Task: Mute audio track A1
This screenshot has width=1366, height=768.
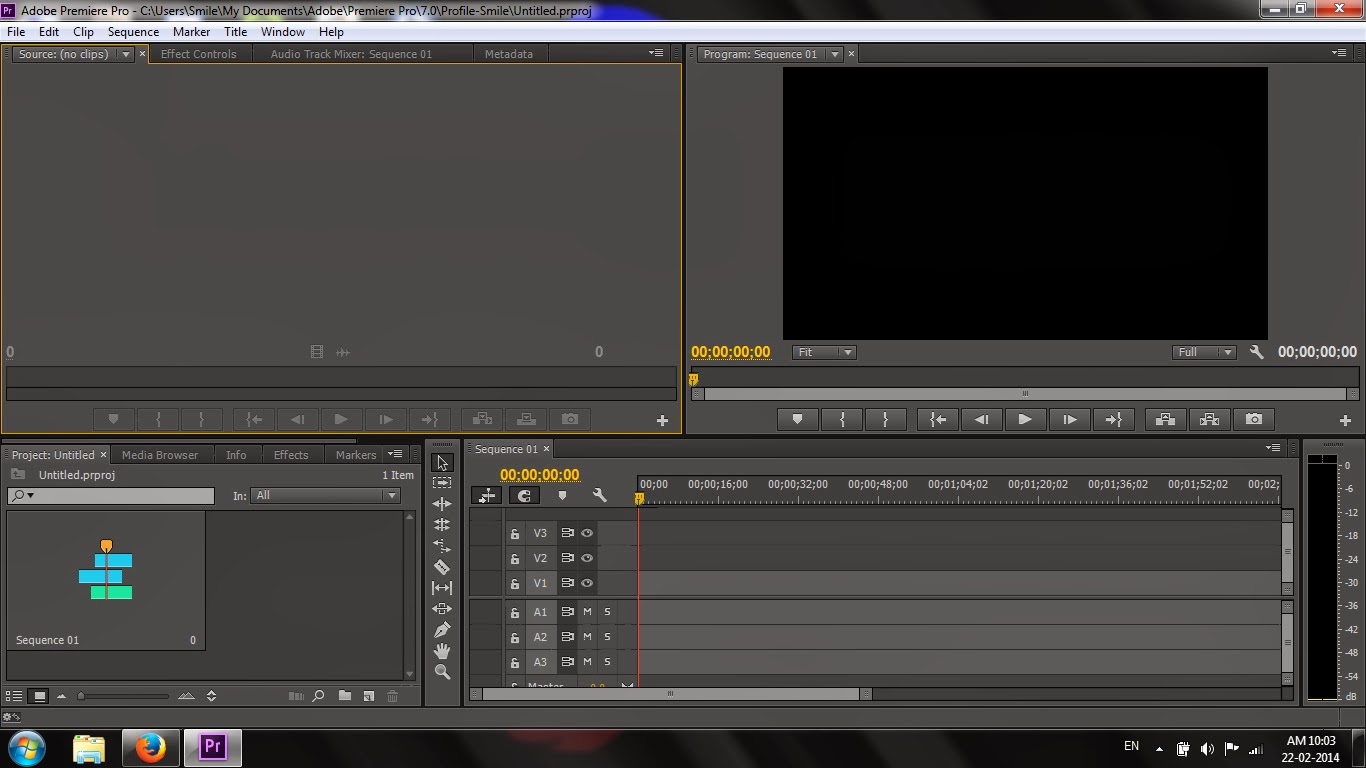Action: click(587, 612)
